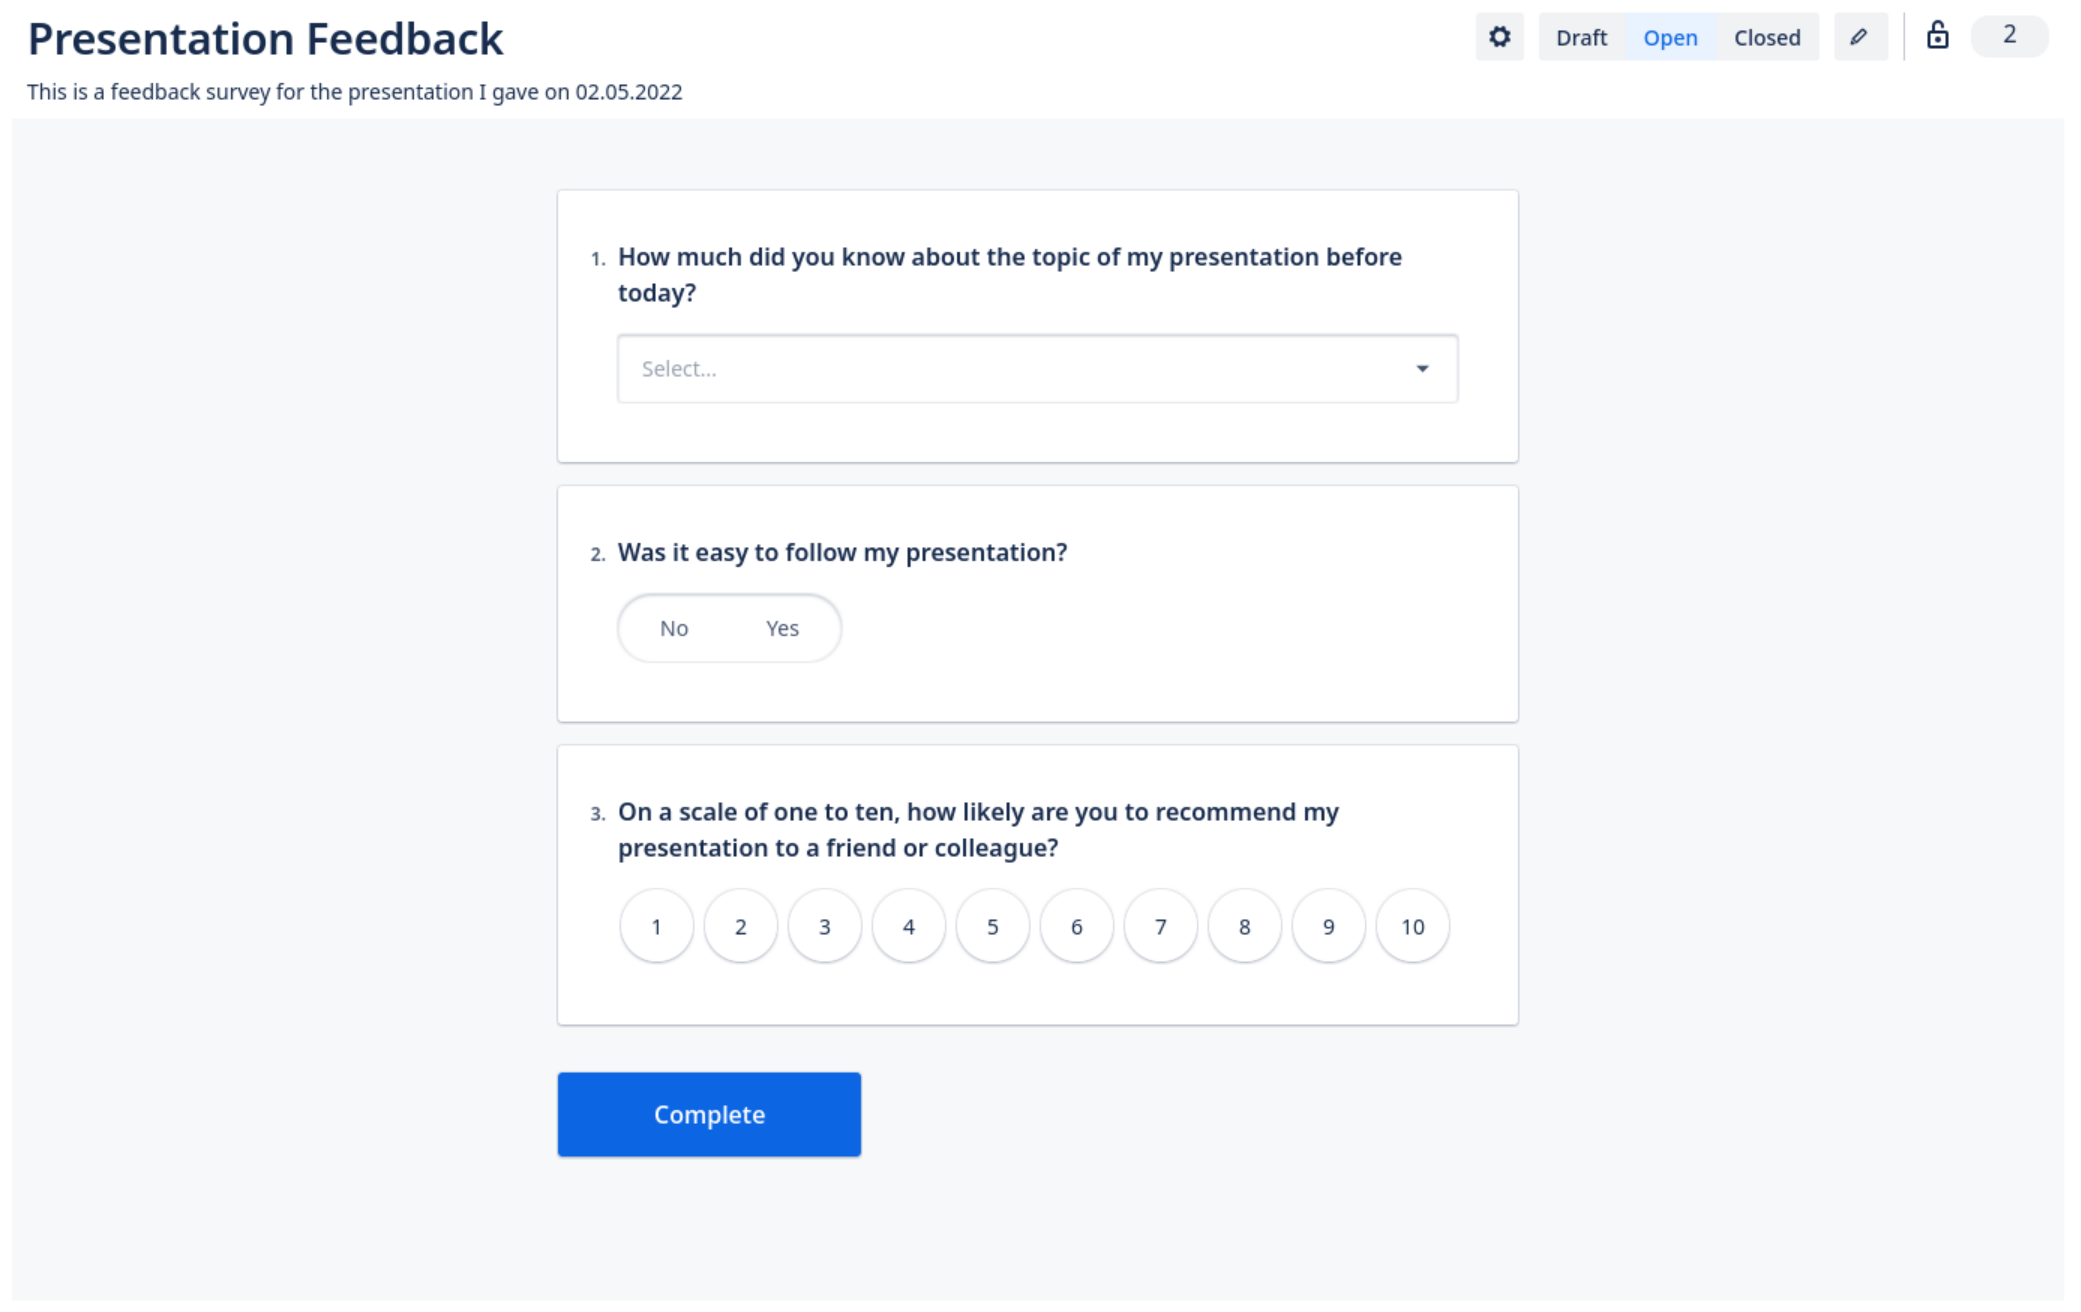Open the survey settings gear icon
This screenshot has height=1312, width=2081.
coord(1498,37)
